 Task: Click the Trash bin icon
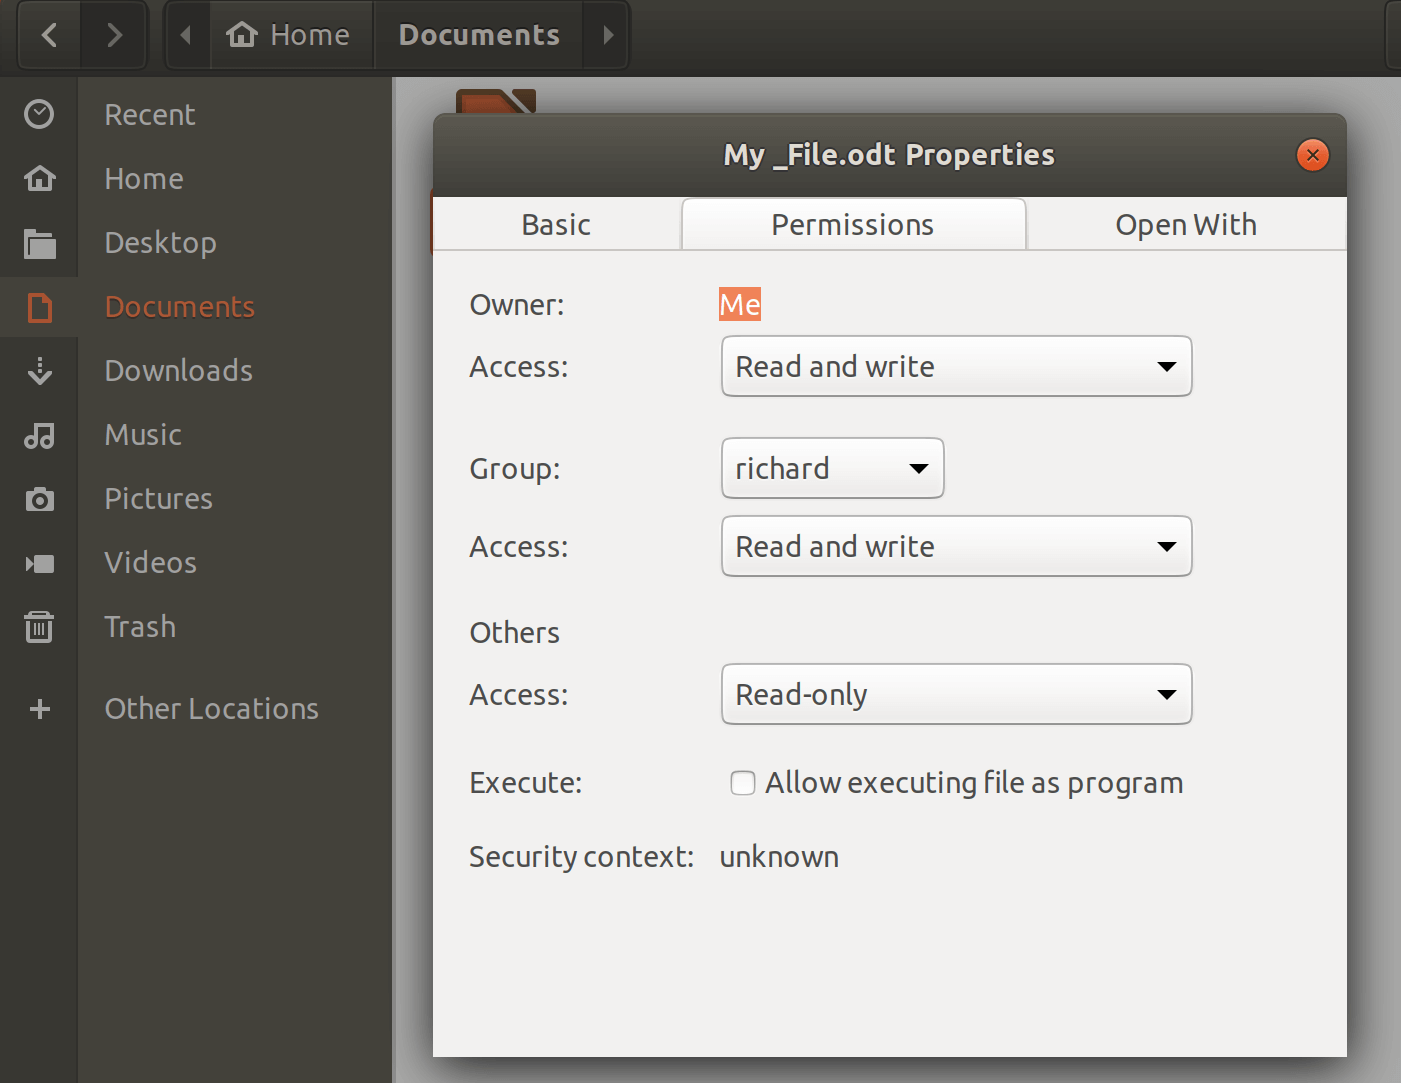point(39,627)
